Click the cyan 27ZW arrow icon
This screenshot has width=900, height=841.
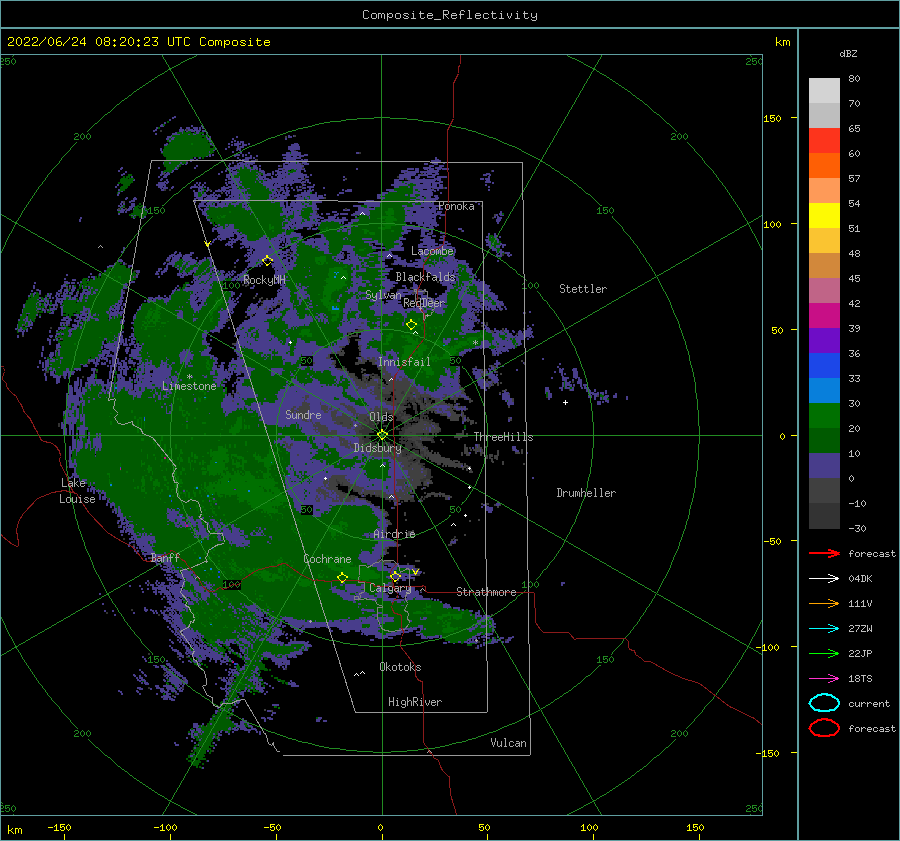824,629
